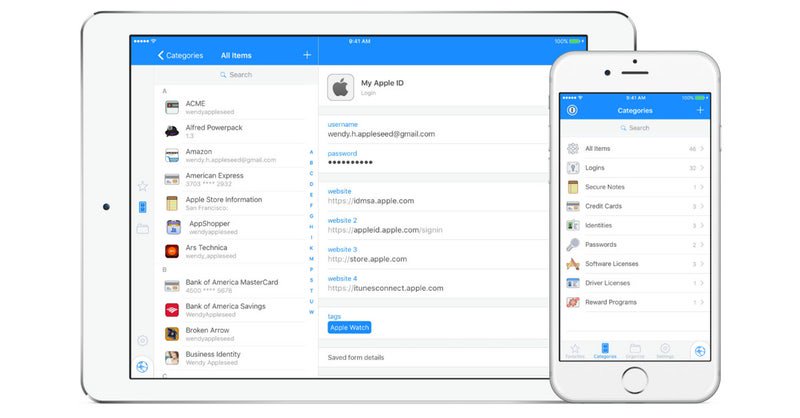Launch 1Browser globe icon on iPad
This screenshot has width=800, height=418.
coord(142,366)
